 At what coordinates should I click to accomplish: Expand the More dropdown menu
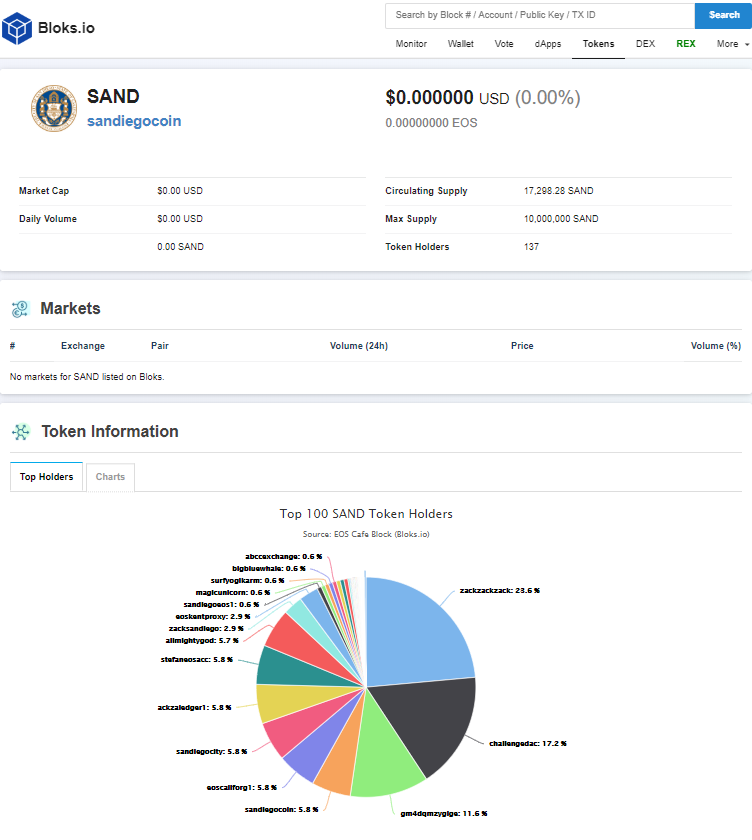(732, 44)
